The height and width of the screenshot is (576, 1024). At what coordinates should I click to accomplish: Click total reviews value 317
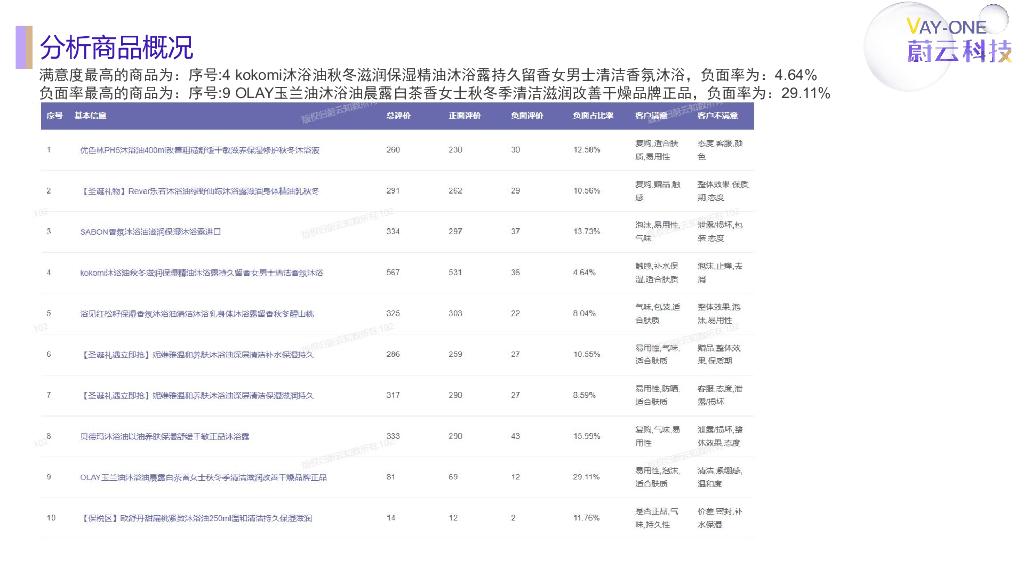392,396
